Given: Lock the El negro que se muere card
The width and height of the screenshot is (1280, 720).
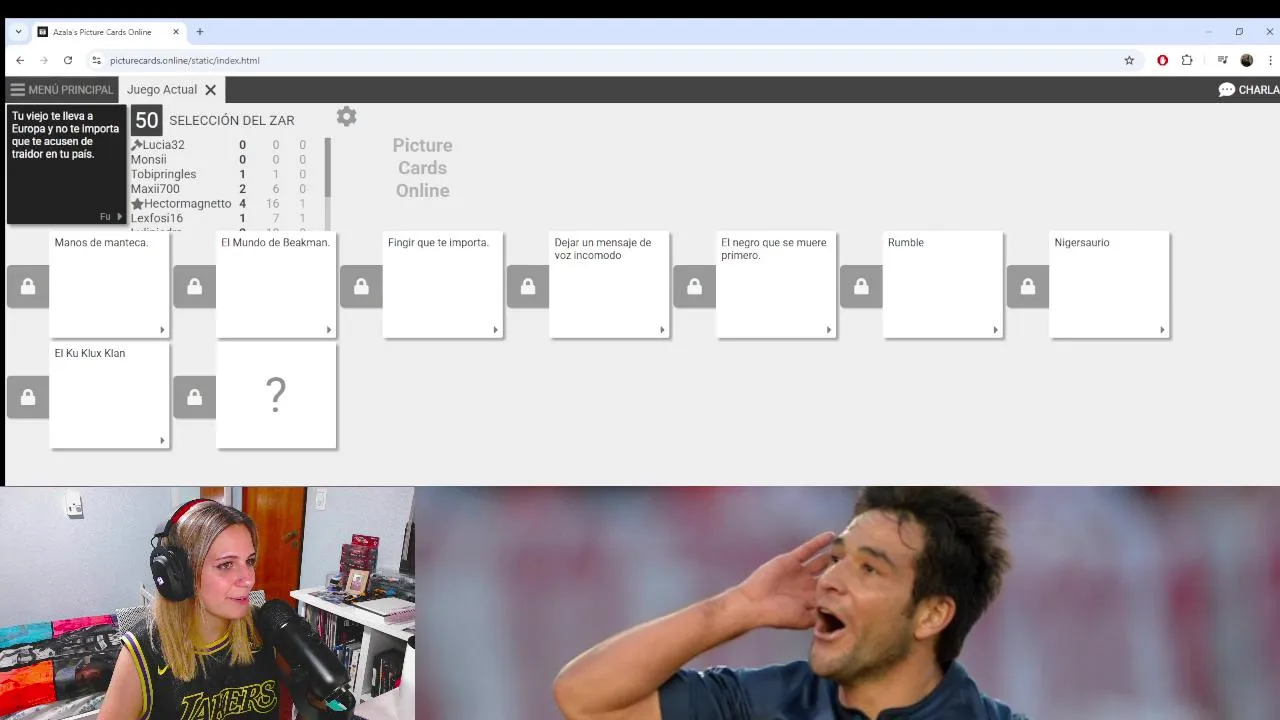Looking at the screenshot, I should point(695,287).
